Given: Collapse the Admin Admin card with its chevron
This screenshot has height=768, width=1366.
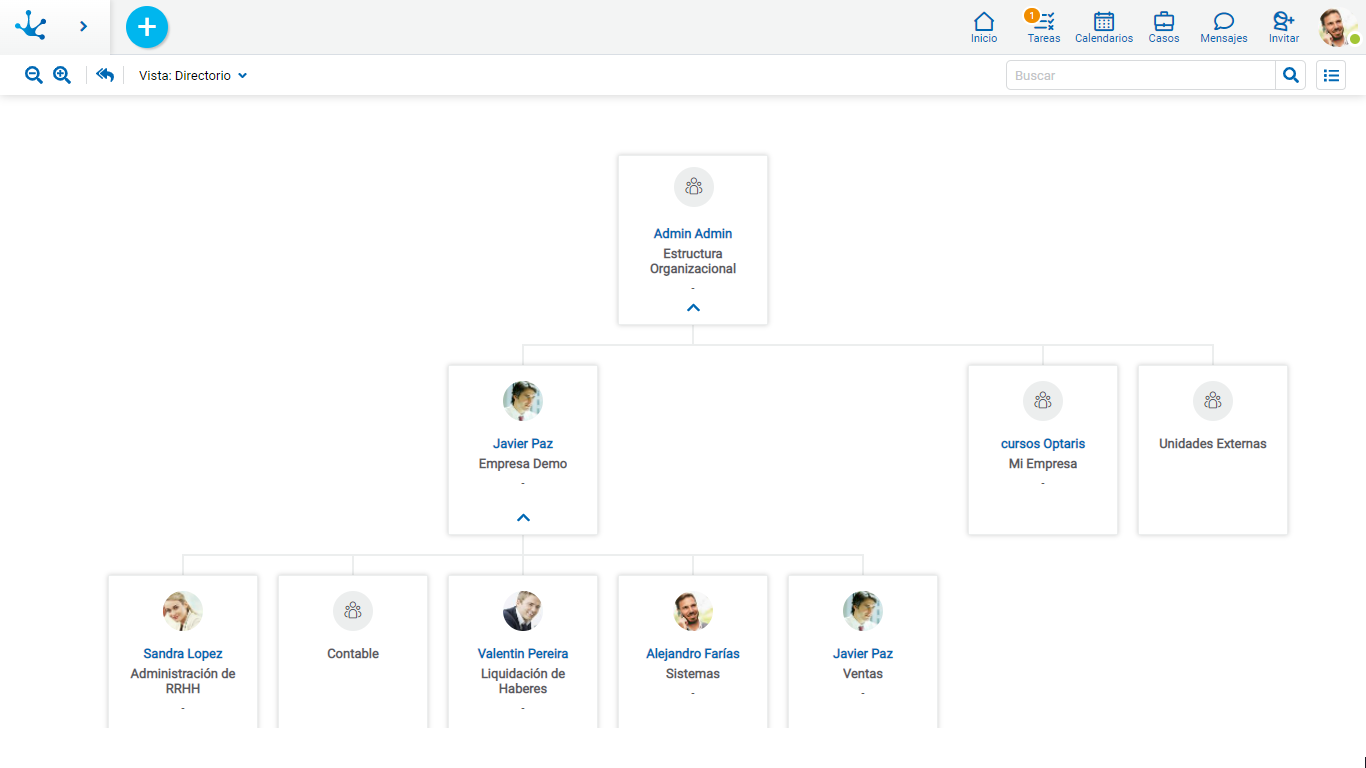Looking at the screenshot, I should click(x=693, y=307).
